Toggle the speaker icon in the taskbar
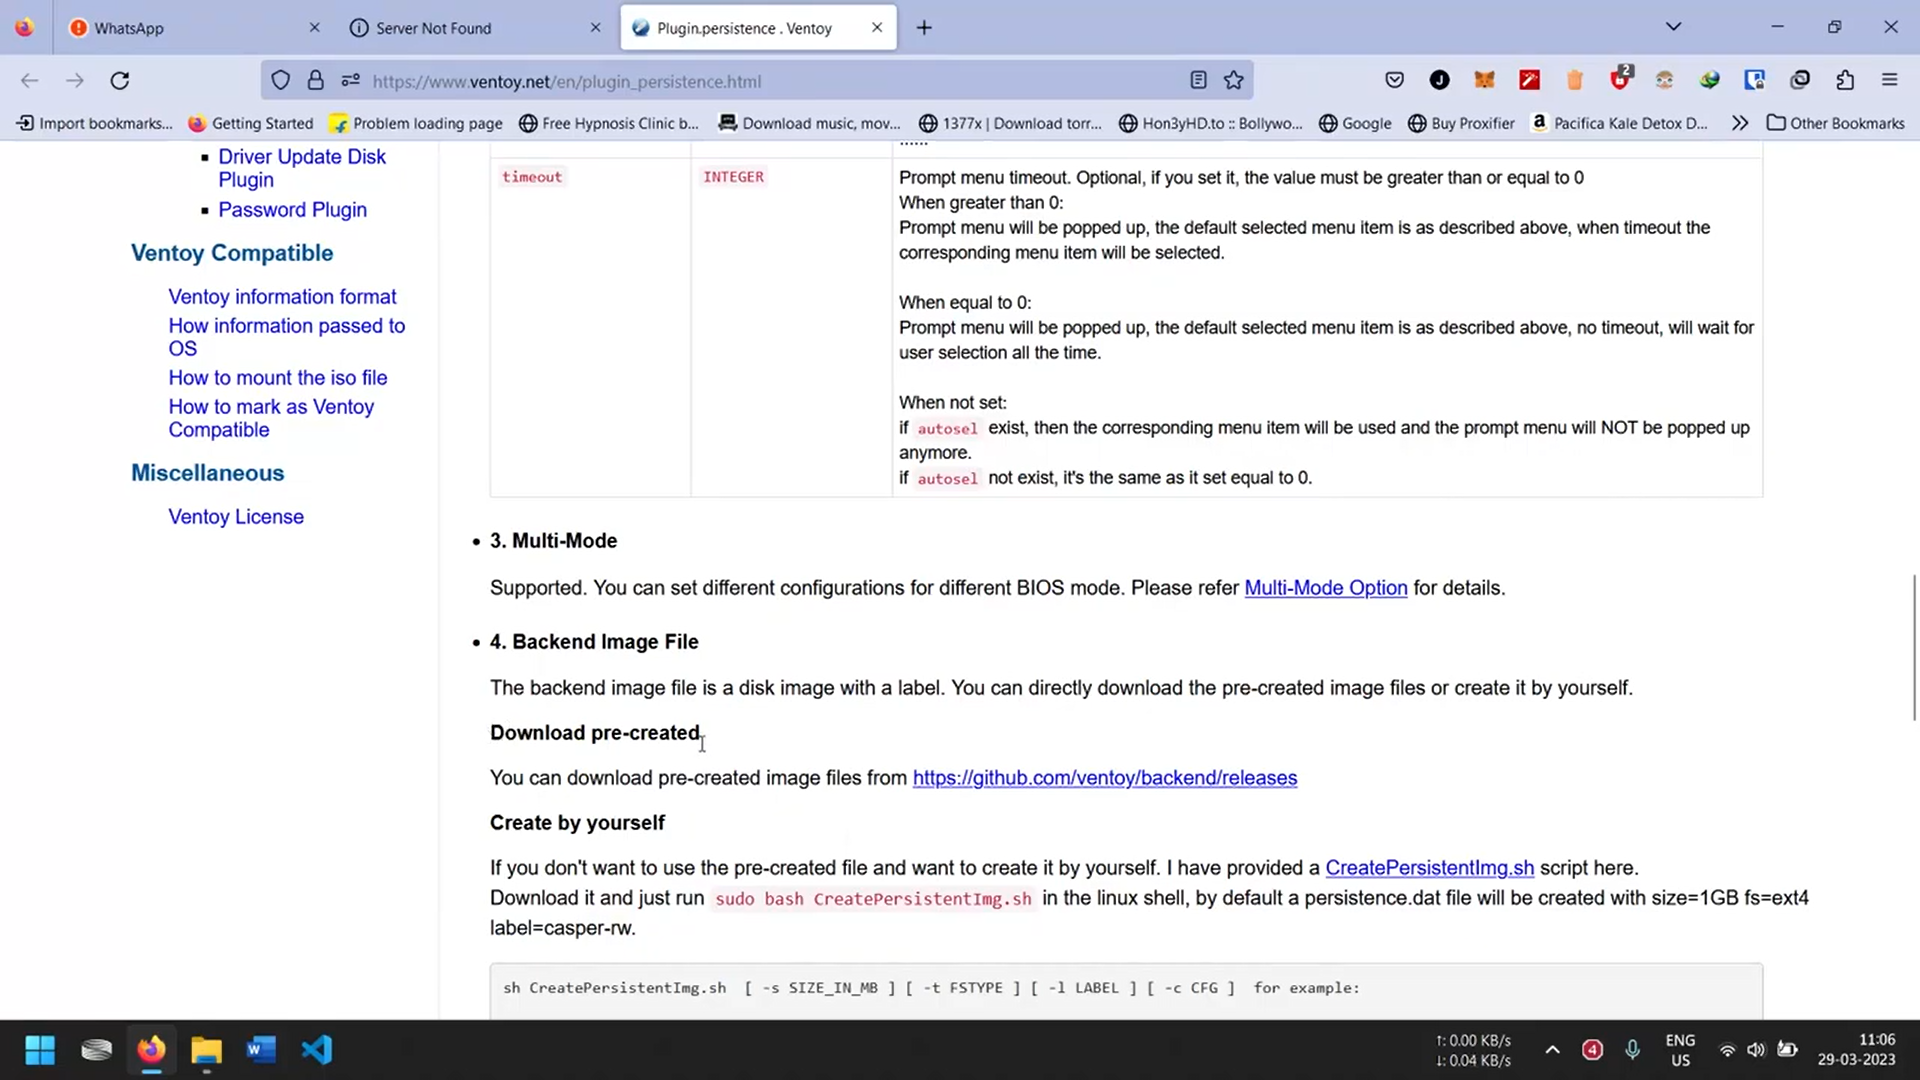The width and height of the screenshot is (1920, 1080). [1757, 1050]
